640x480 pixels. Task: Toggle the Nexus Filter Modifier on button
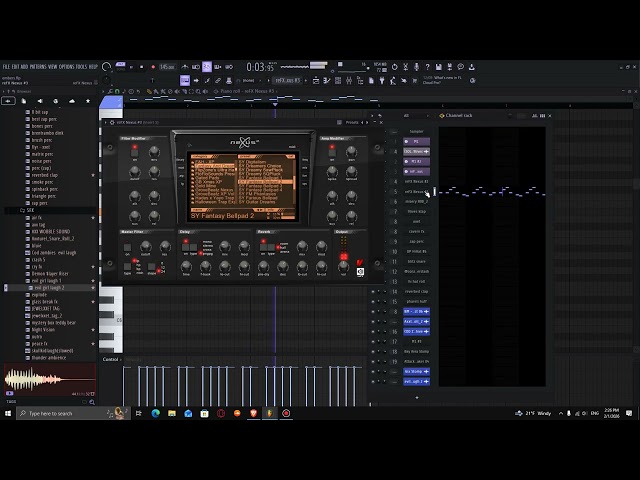pos(134,153)
